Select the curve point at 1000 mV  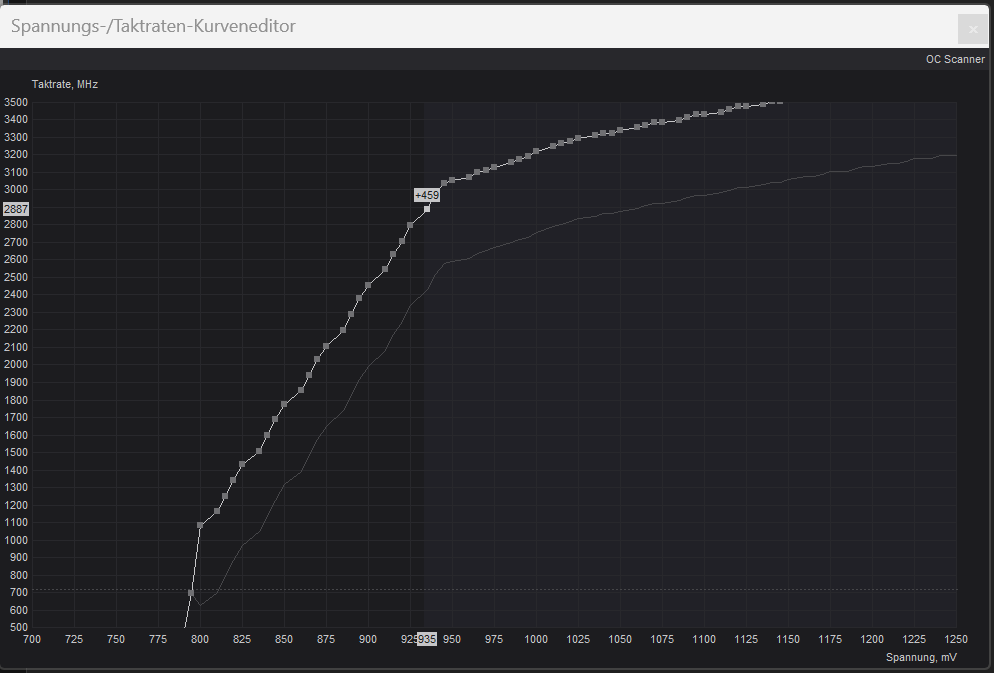pyautogui.click(x=536, y=151)
